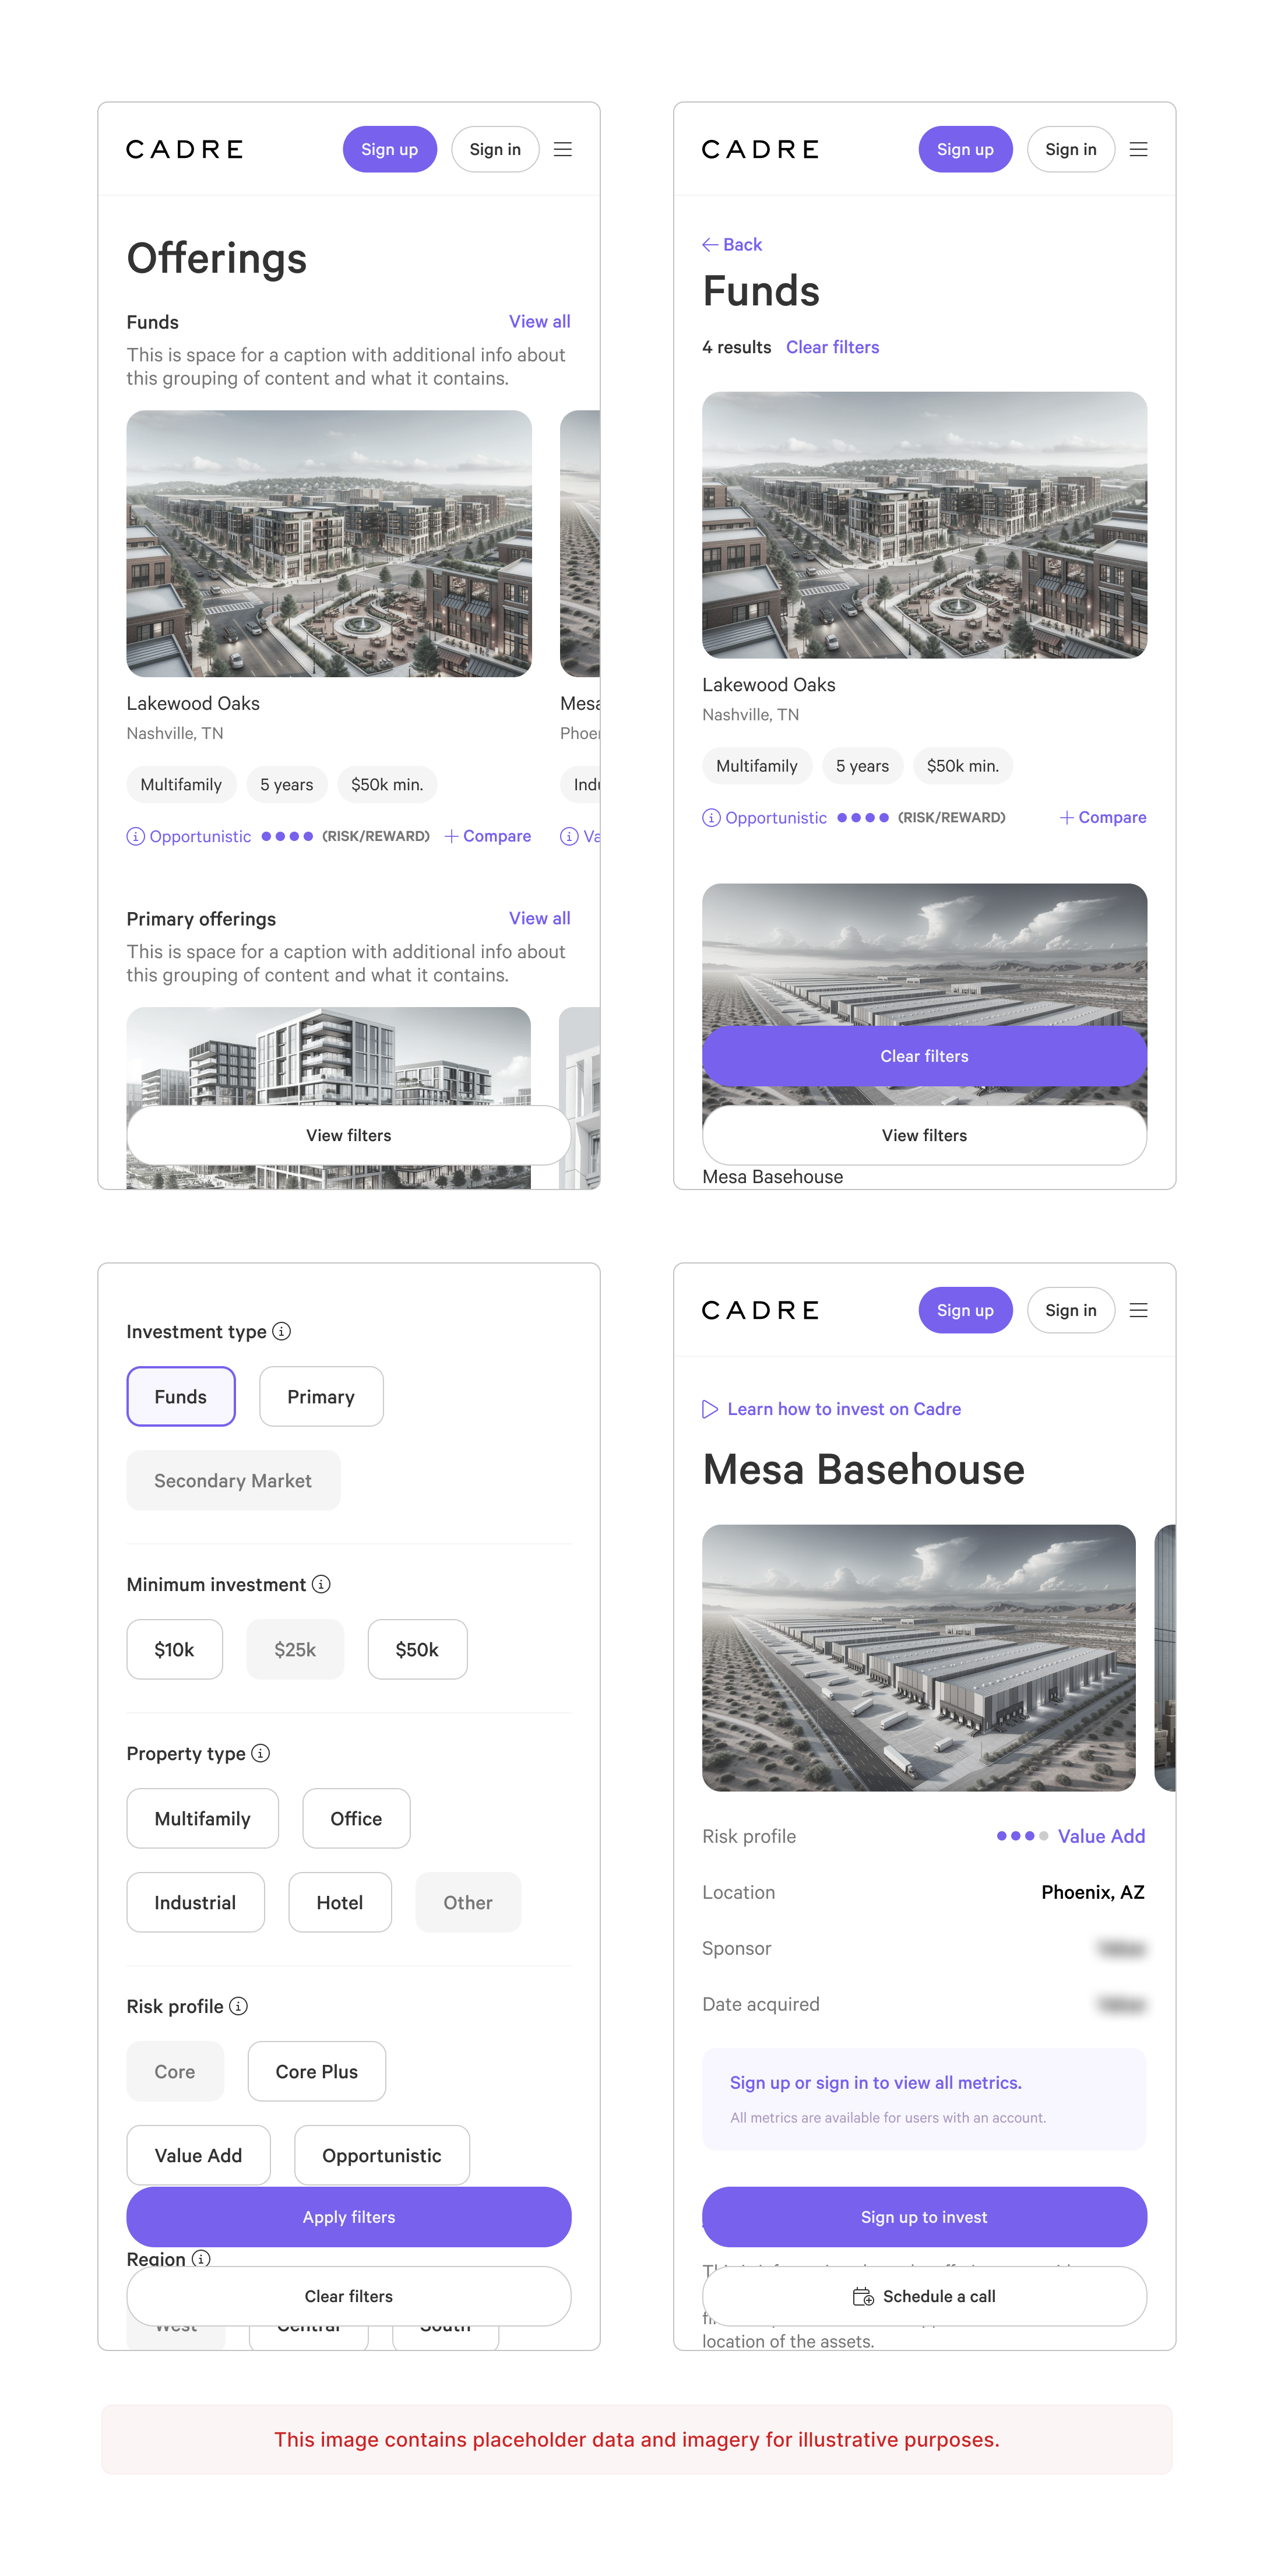
Task: Click View all next to Funds
Action: click(x=539, y=322)
